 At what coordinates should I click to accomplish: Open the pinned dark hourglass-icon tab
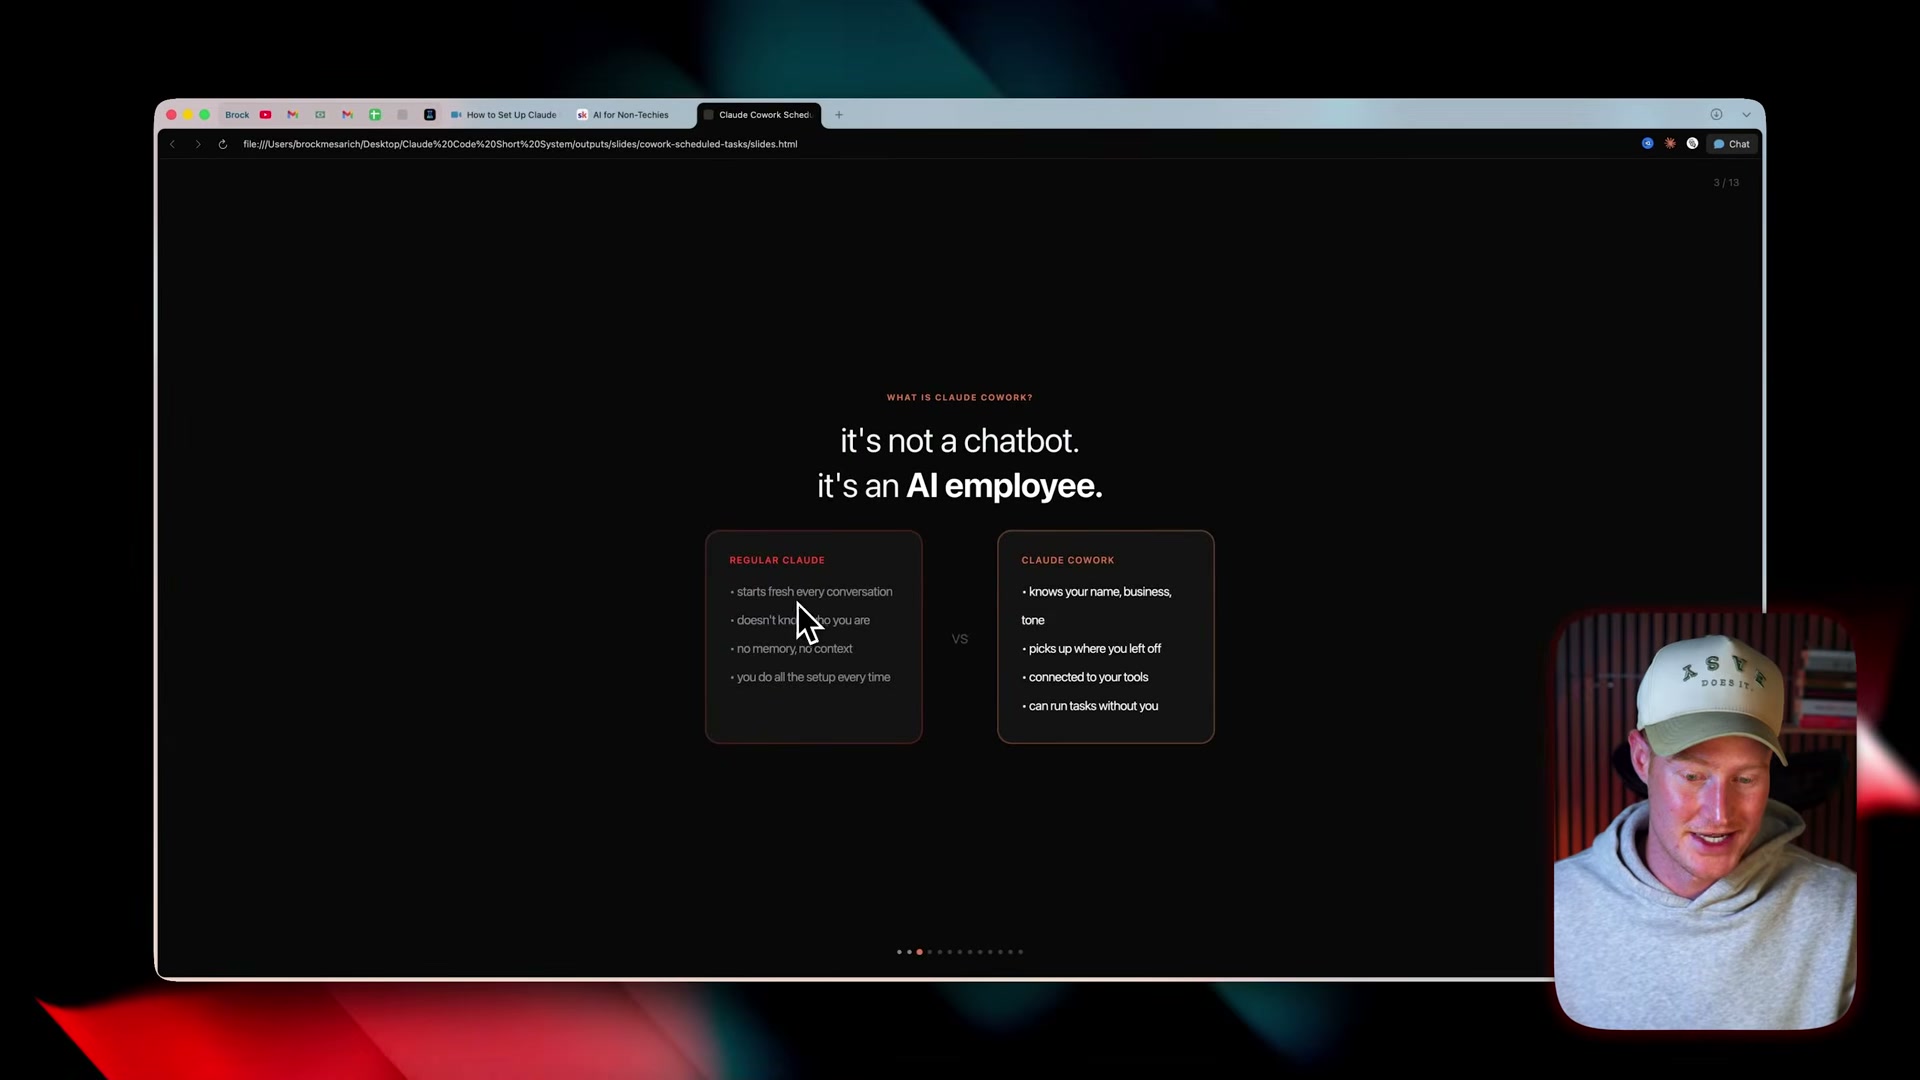coord(430,115)
